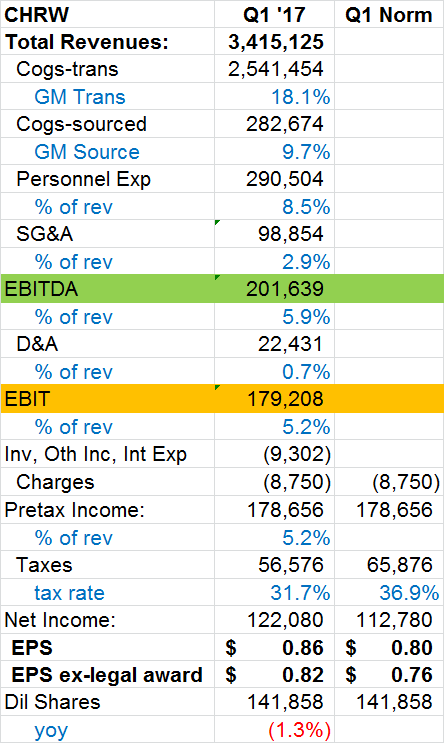The width and height of the screenshot is (444, 743).
Task: Click the Q1 Norm column header
Action: tap(389, 15)
